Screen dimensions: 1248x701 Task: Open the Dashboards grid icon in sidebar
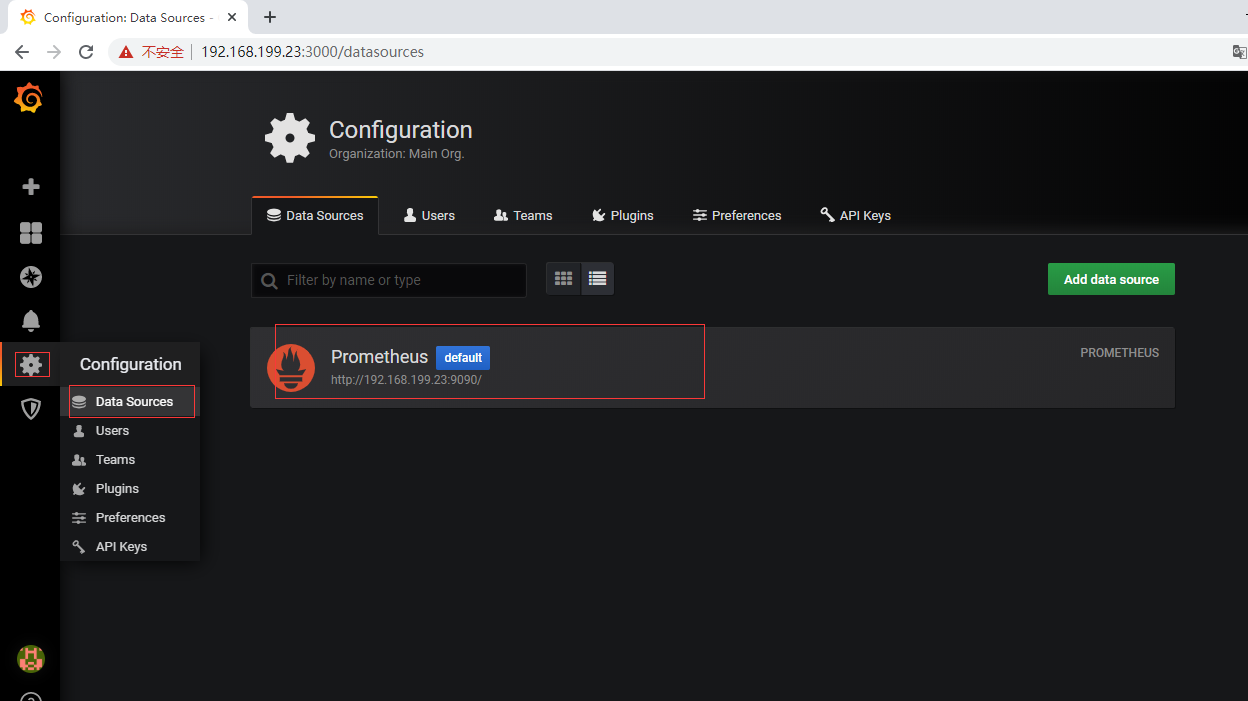(31, 233)
